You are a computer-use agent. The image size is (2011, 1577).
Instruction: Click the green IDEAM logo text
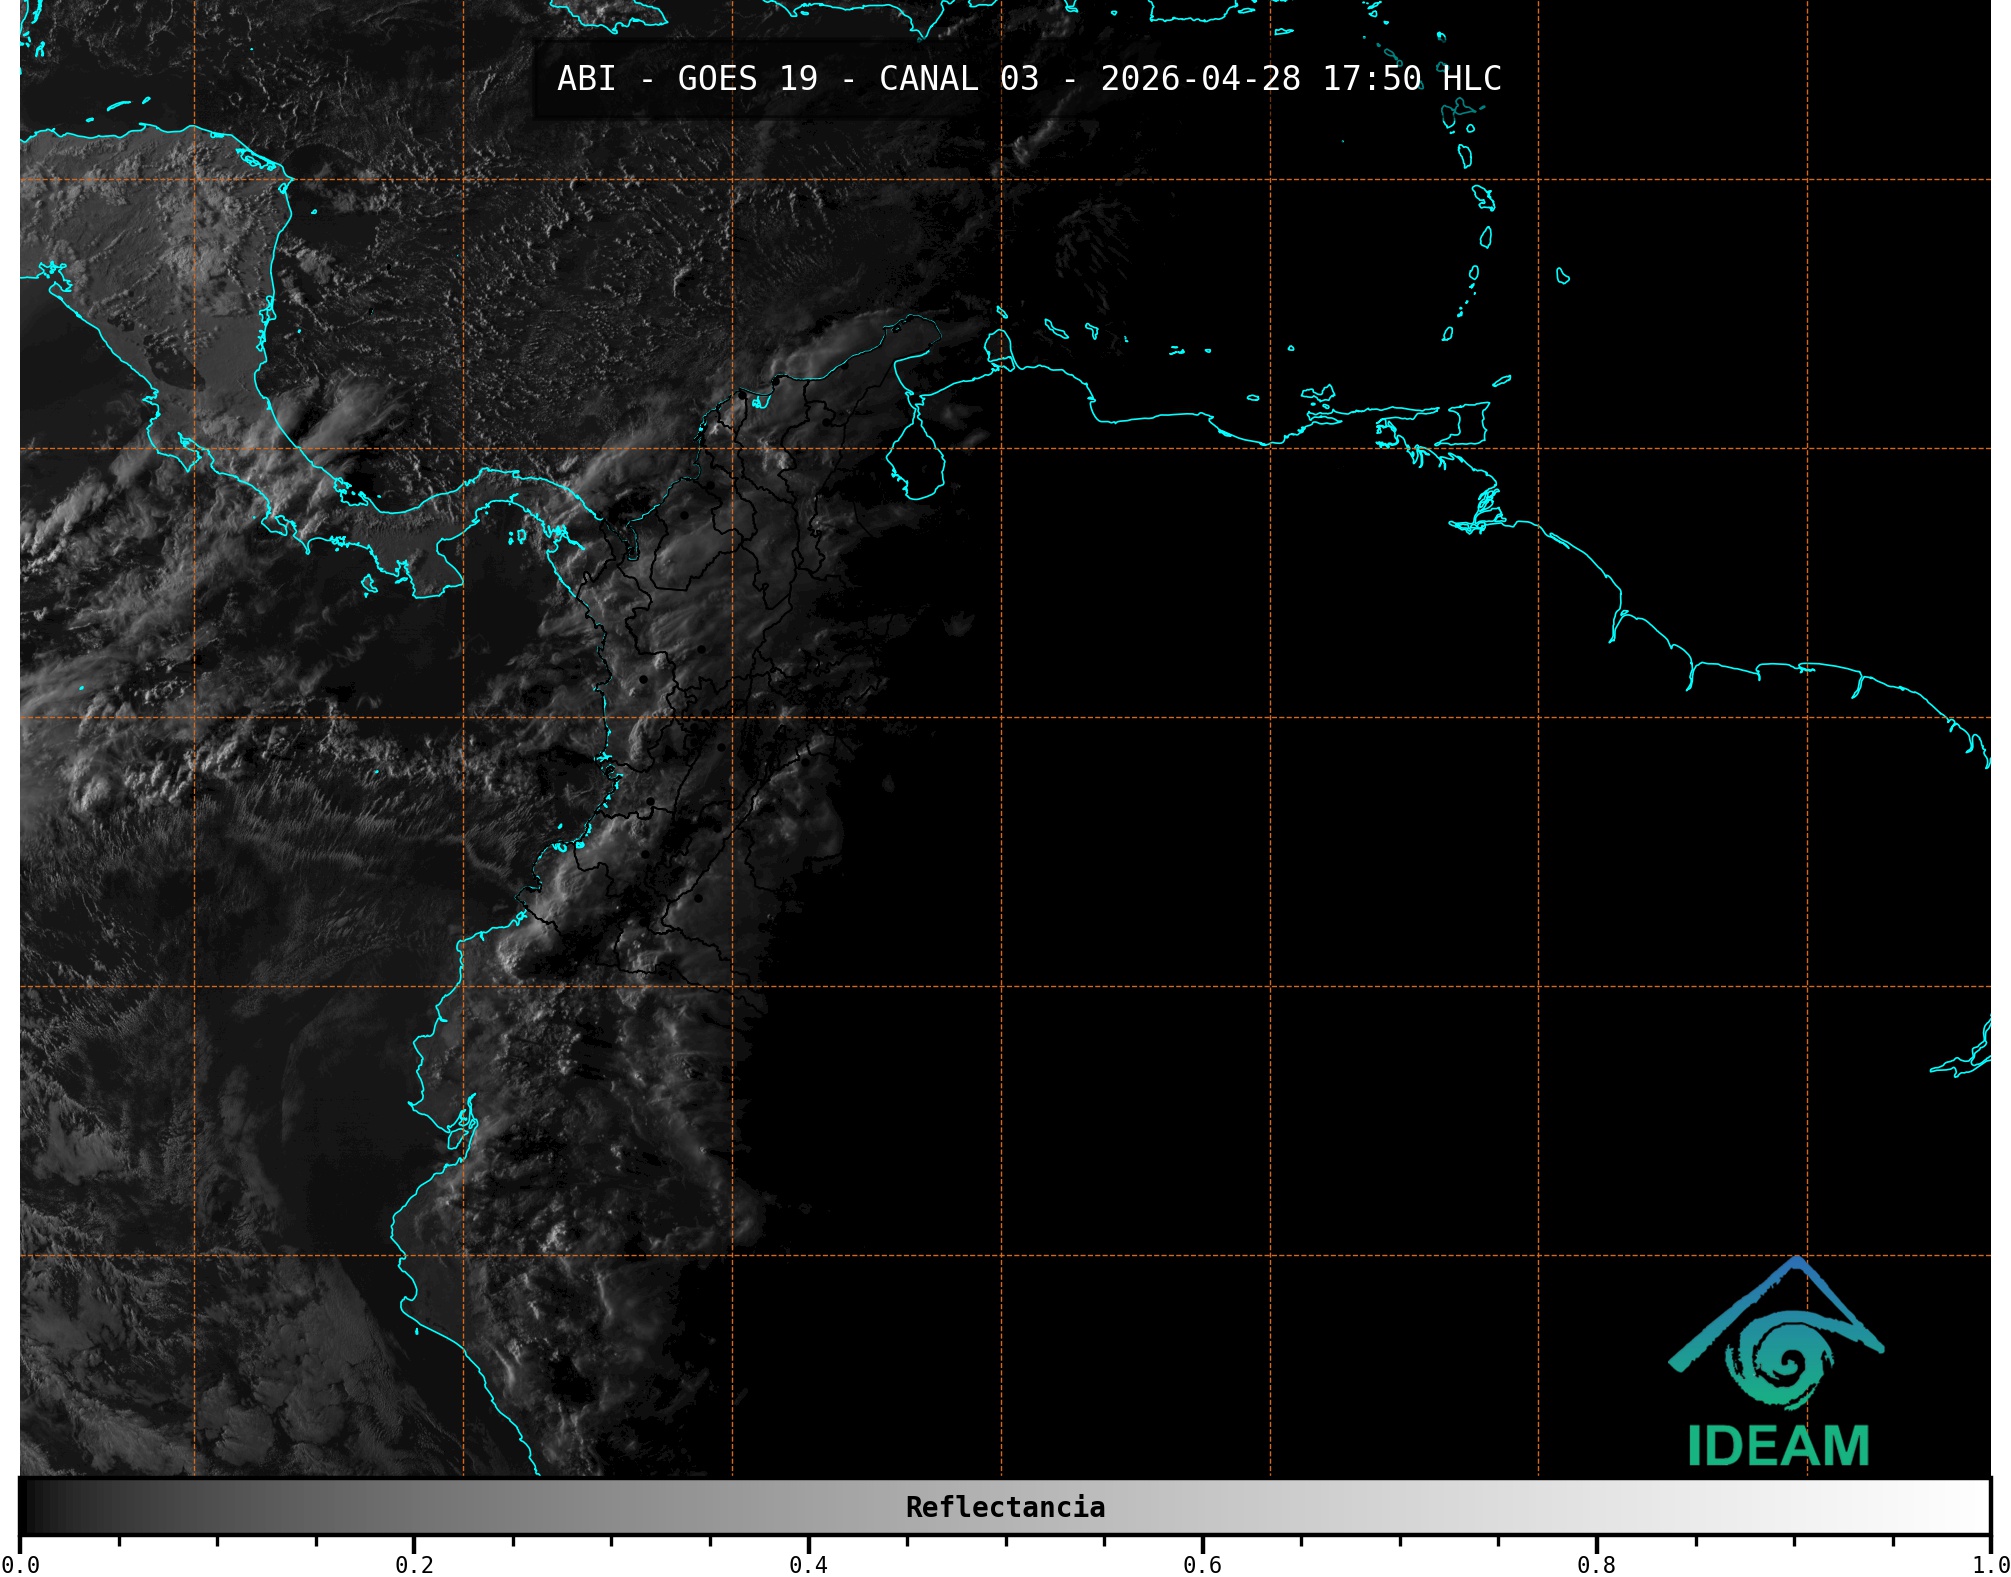point(1778,1446)
